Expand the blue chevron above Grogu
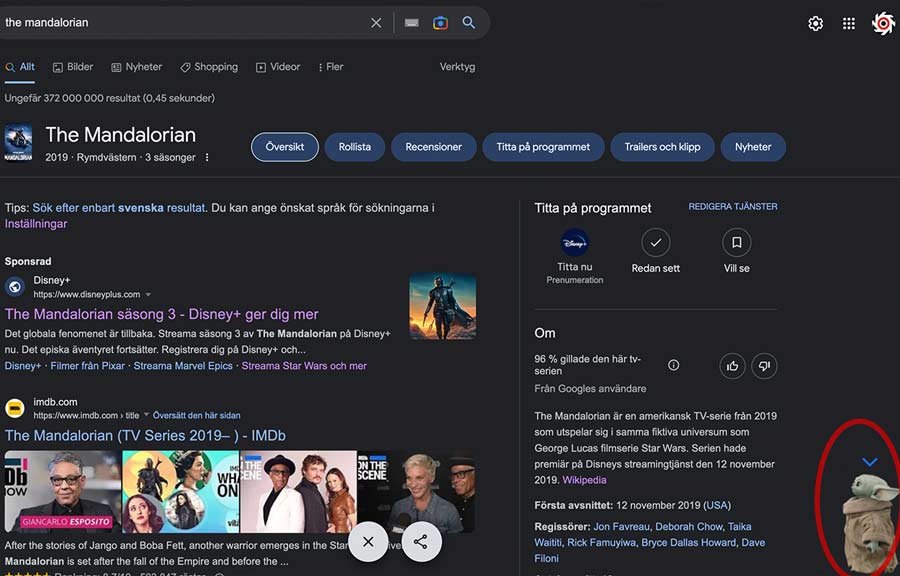This screenshot has height=576, width=900. tap(869, 462)
